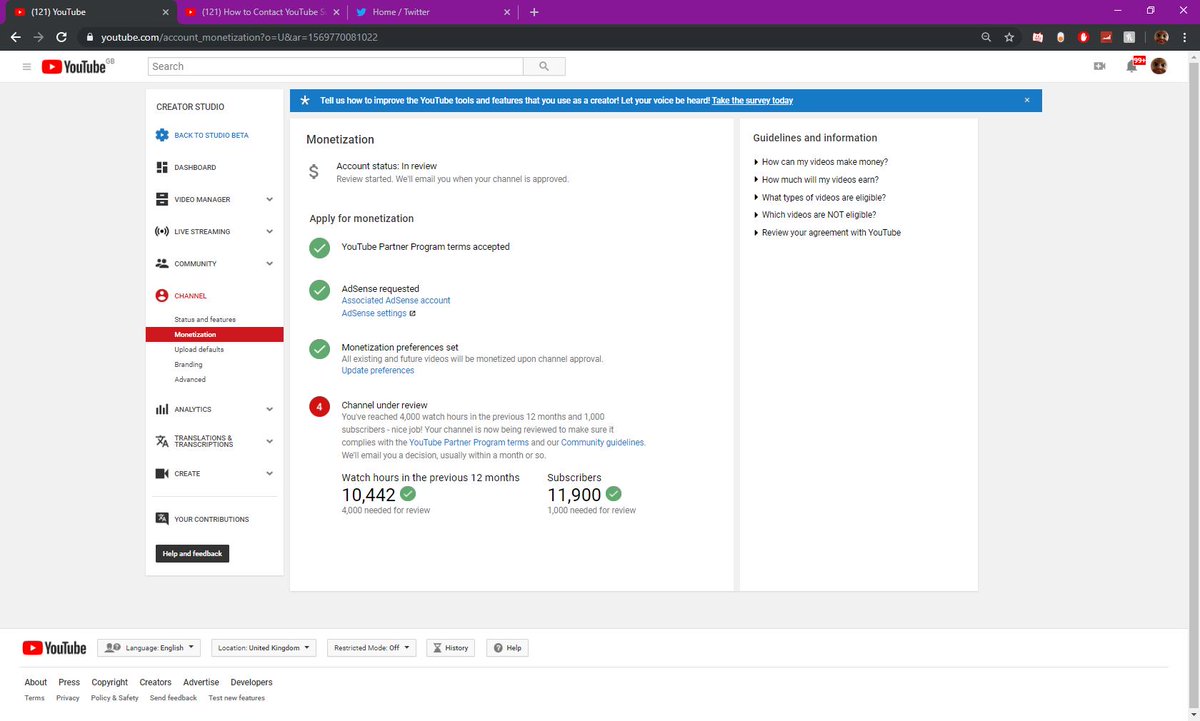The height and width of the screenshot is (721, 1200).
Task: Open the create video camera icon
Action: (x=1100, y=66)
